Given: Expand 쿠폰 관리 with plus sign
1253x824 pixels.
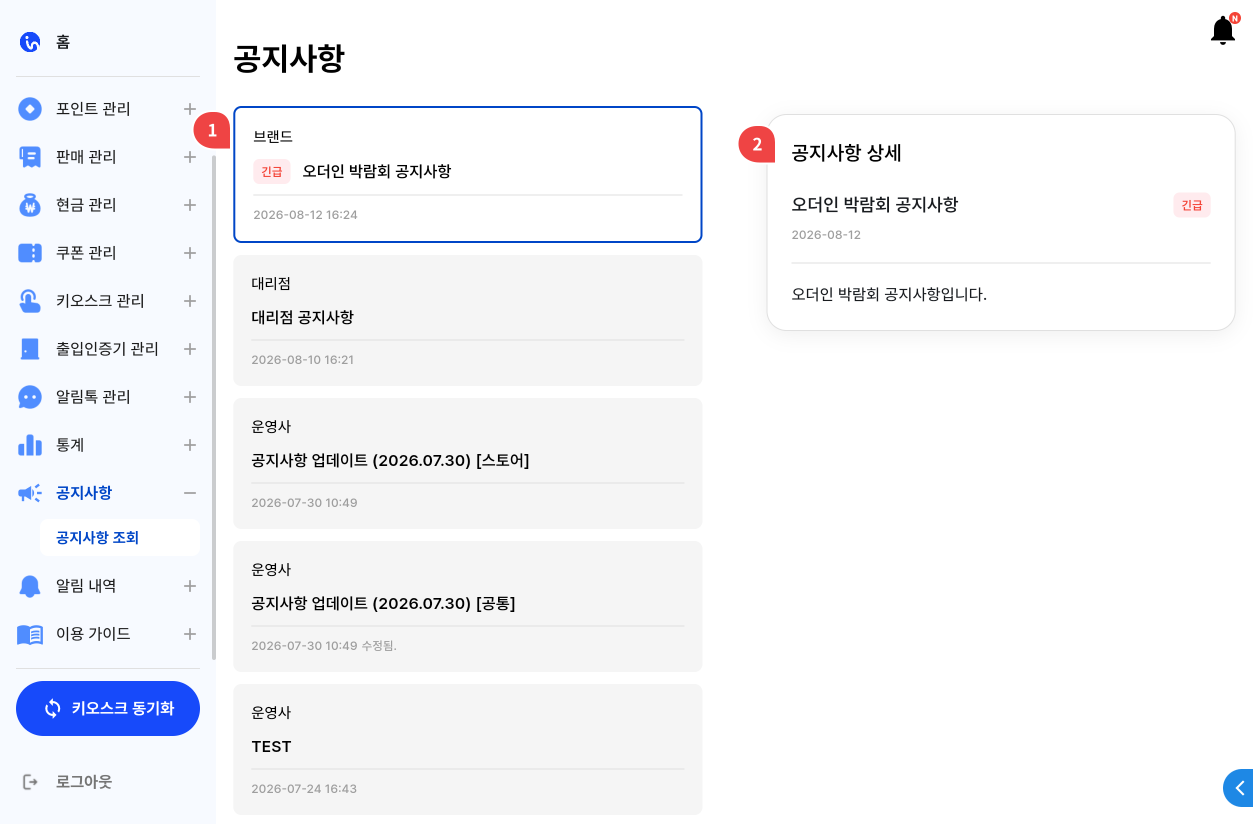Looking at the screenshot, I should tap(190, 253).
